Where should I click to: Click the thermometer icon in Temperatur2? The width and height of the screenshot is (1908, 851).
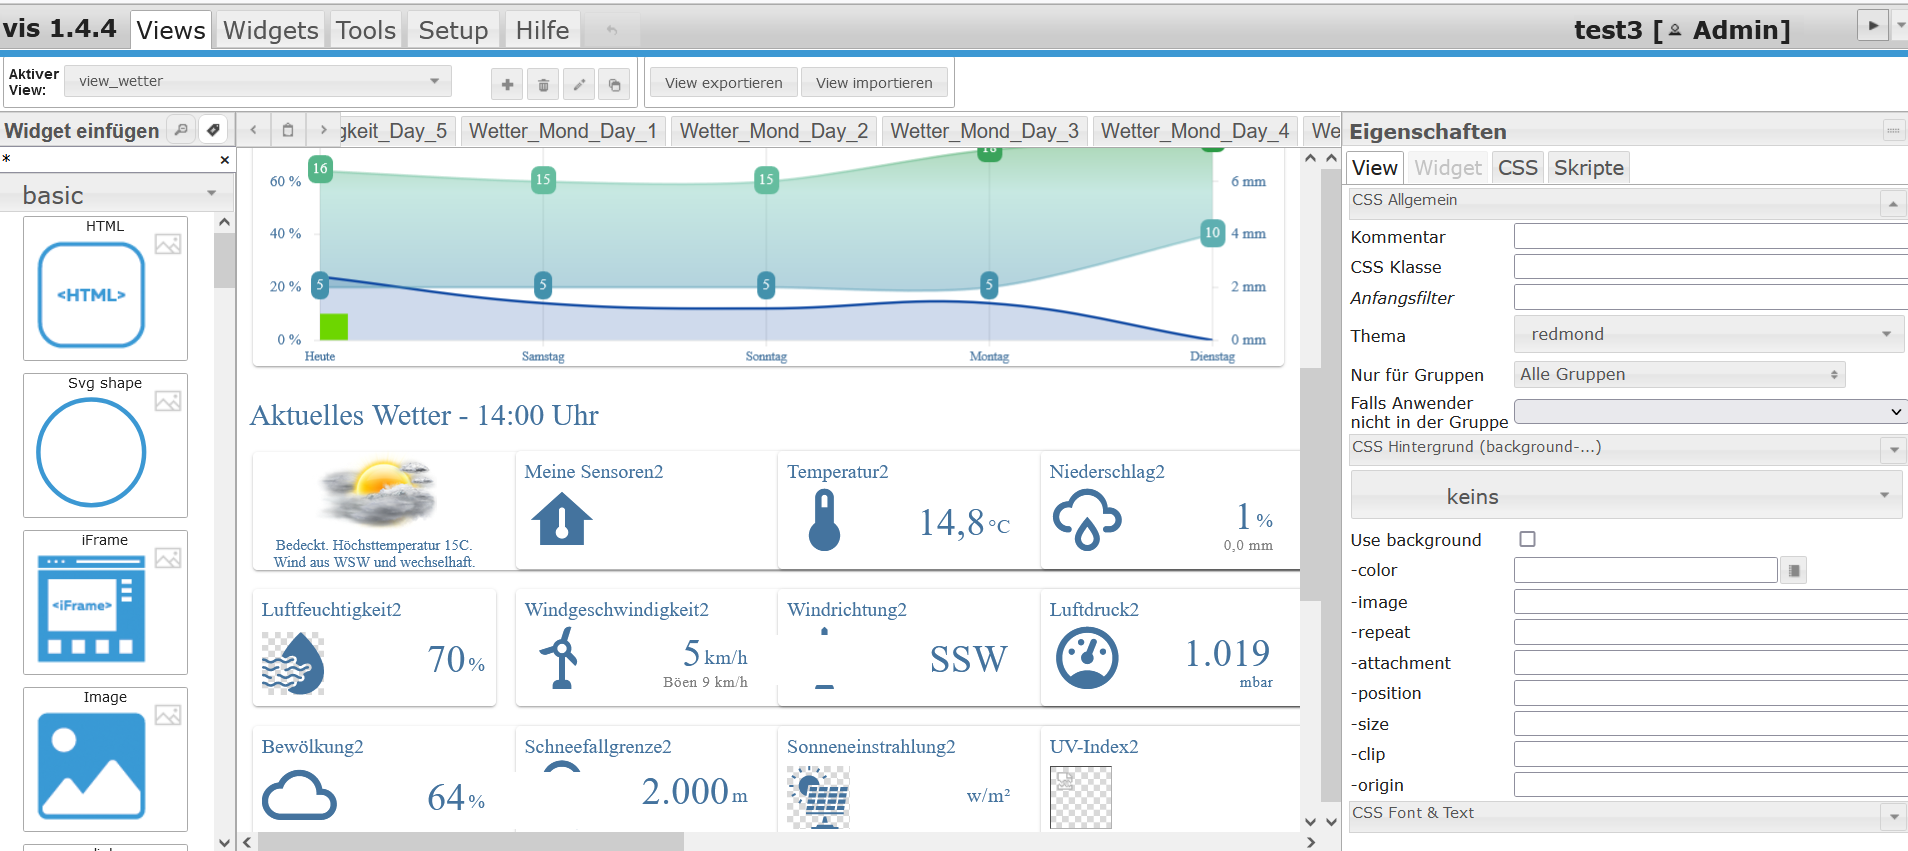point(825,519)
